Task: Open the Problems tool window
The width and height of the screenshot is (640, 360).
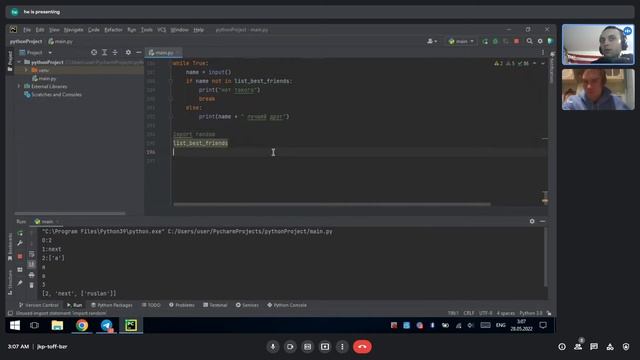Action: [182, 305]
